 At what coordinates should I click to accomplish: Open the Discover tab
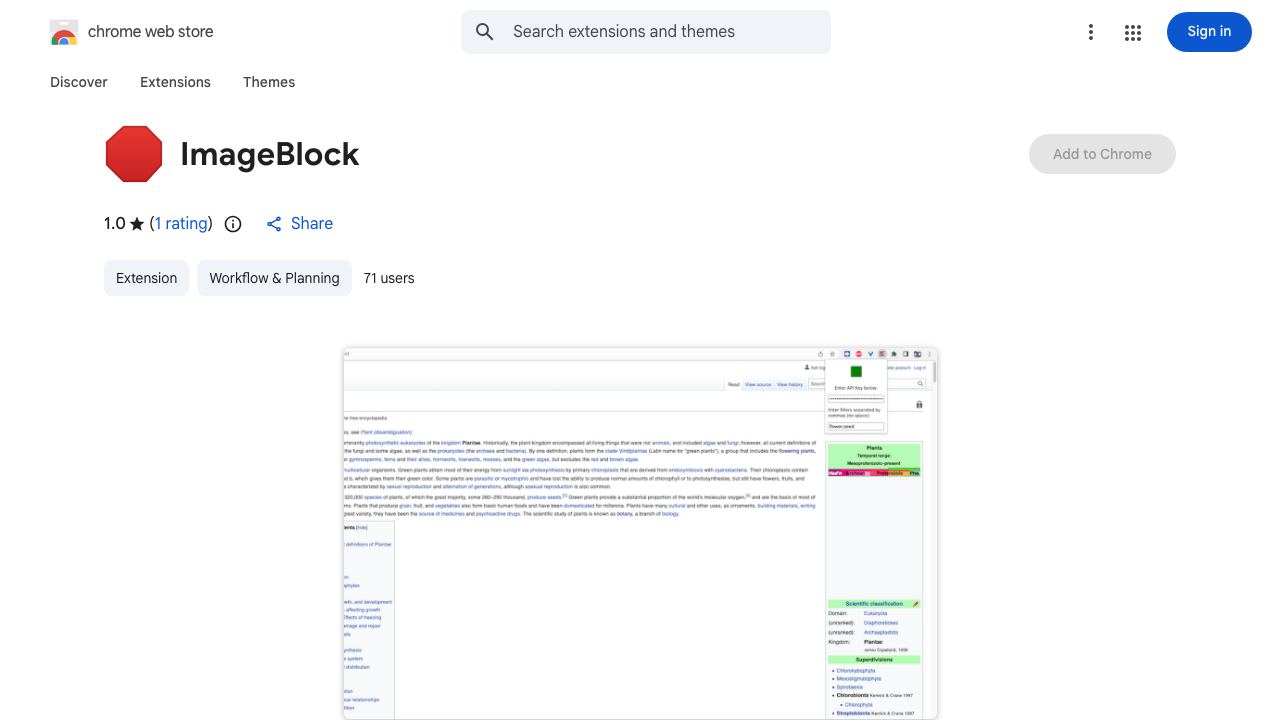tap(79, 82)
